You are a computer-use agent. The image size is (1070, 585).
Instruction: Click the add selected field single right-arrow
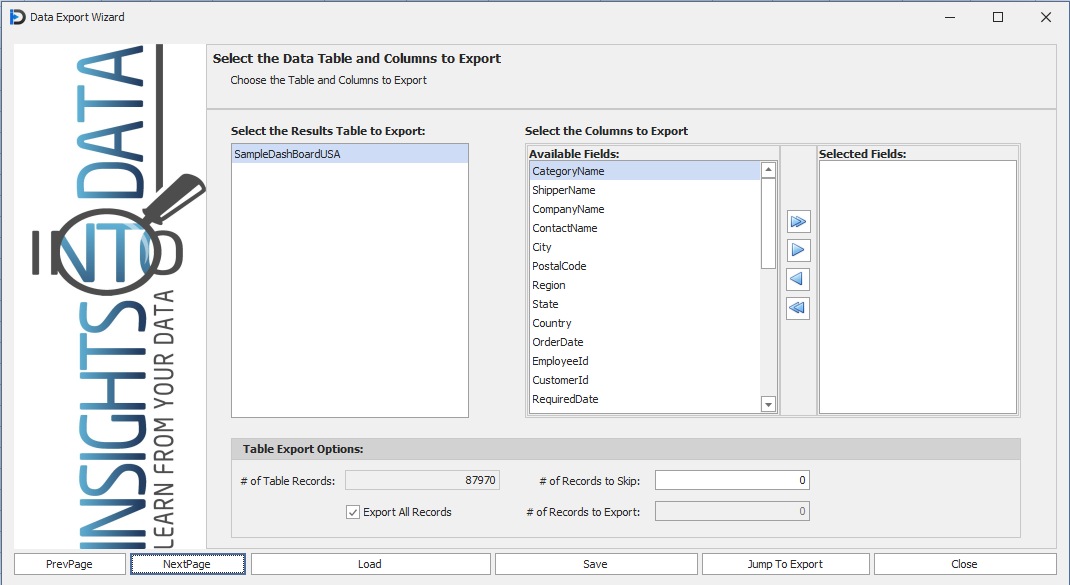click(798, 250)
